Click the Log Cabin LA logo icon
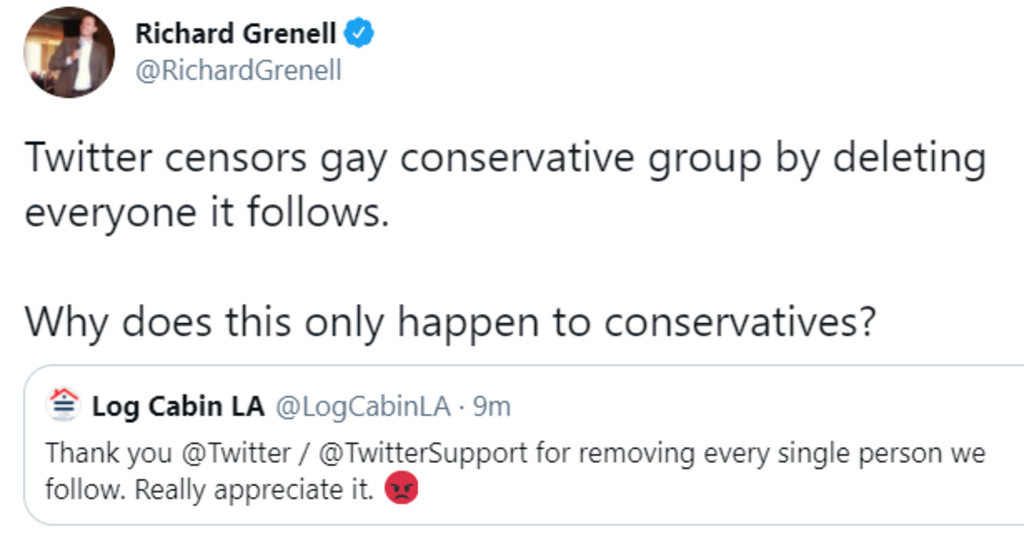The image size is (1024, 534). (x=65, y=405)
